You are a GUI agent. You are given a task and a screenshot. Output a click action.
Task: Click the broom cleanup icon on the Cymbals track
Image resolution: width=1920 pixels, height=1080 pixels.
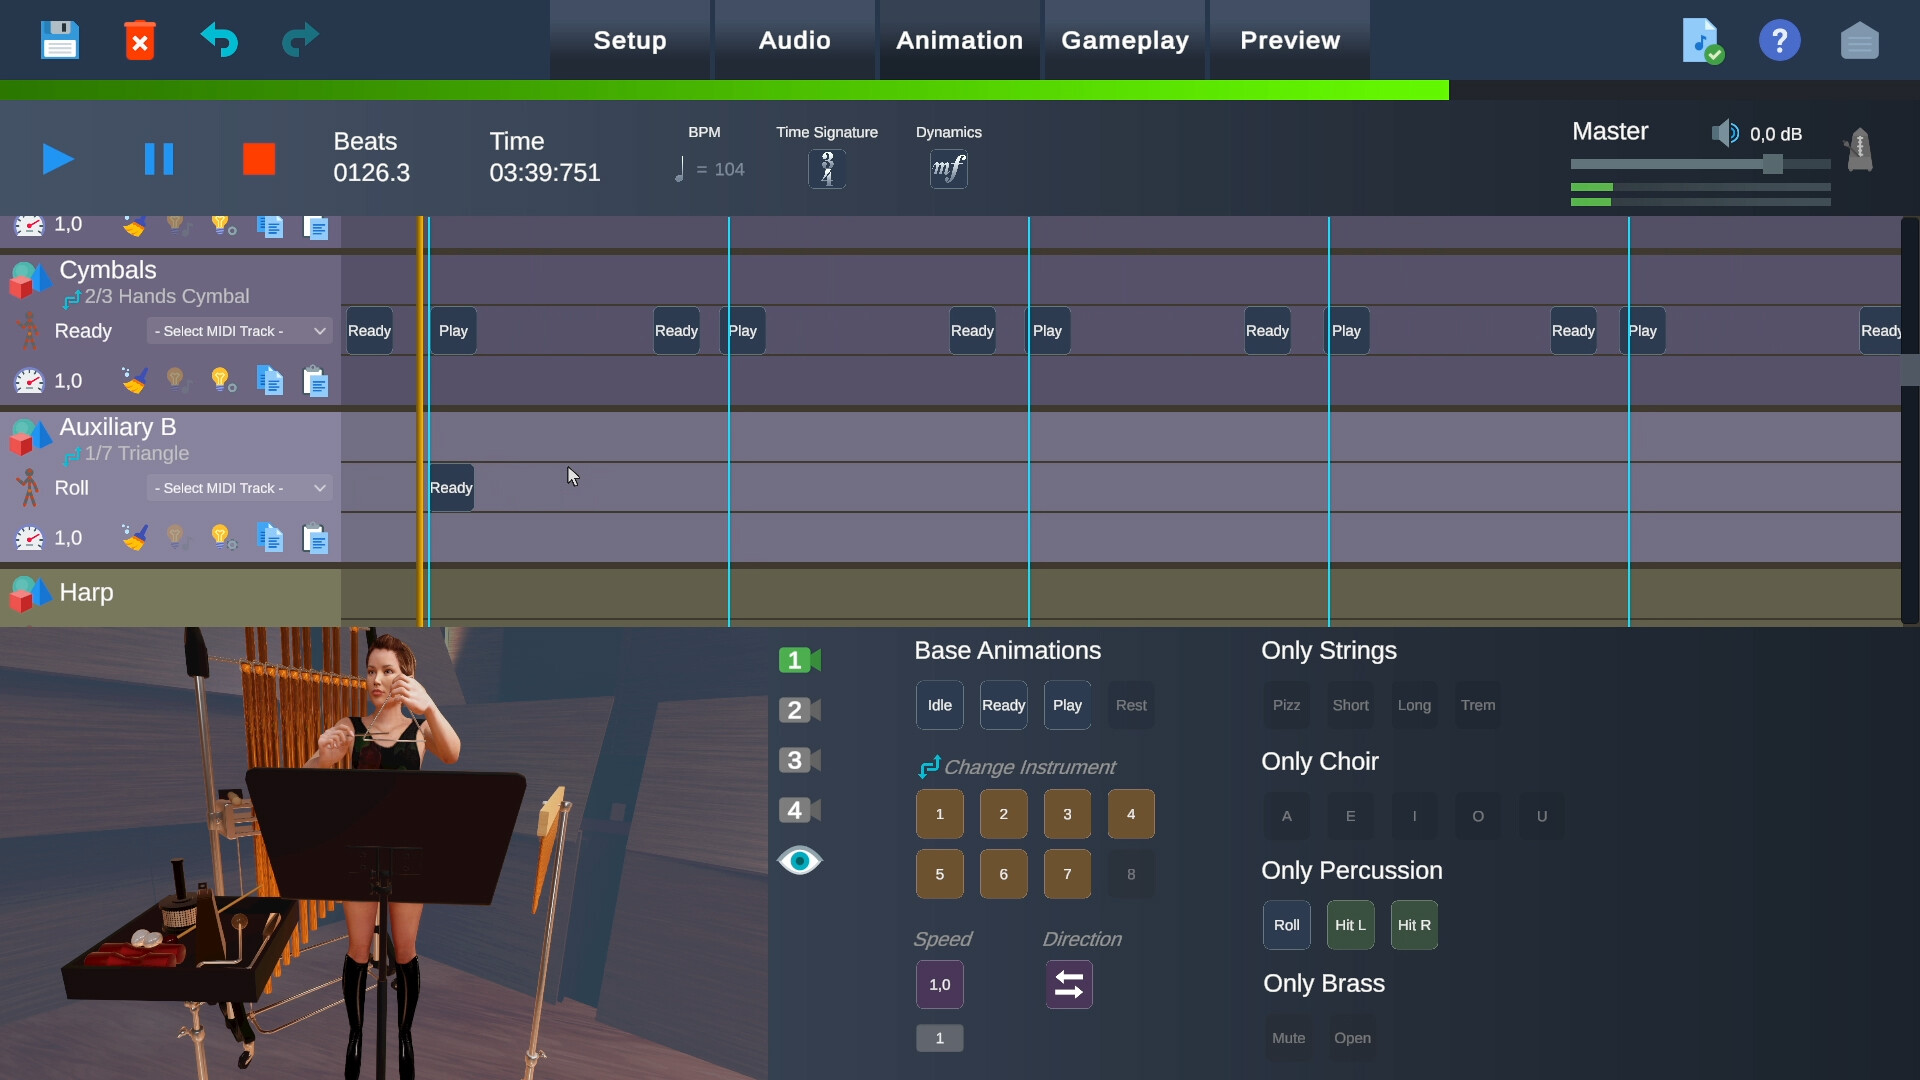134,380
